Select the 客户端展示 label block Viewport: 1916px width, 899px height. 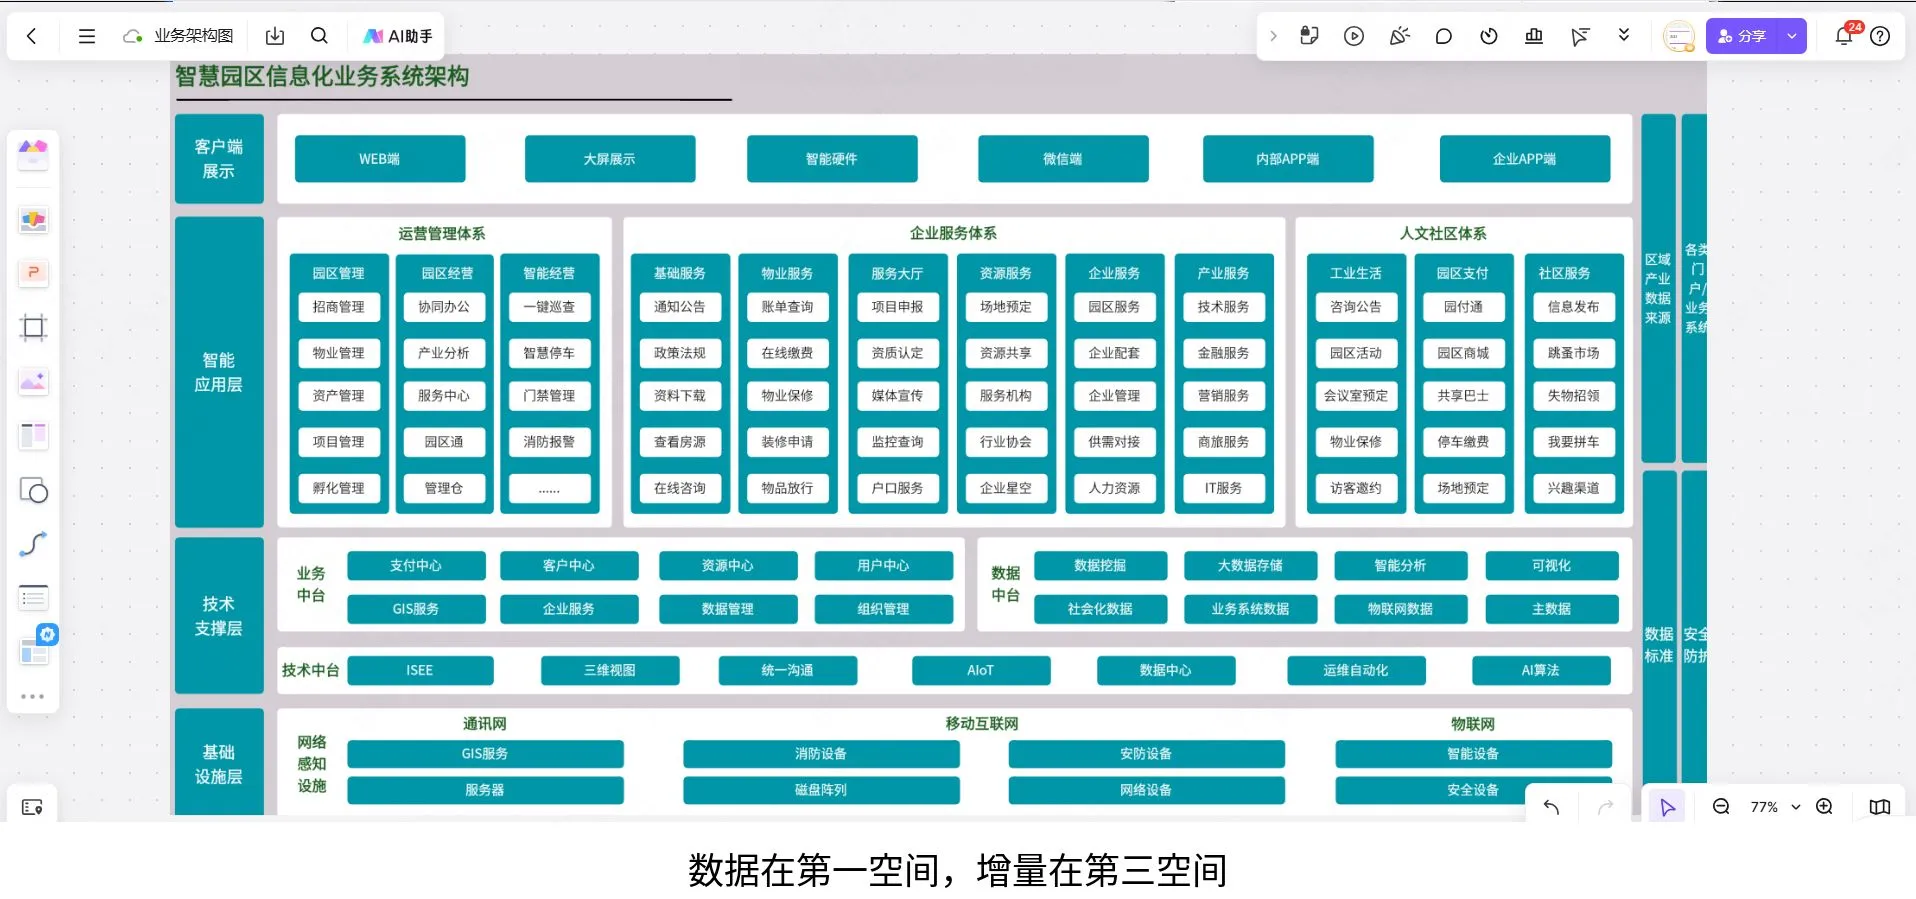[219, 159]
